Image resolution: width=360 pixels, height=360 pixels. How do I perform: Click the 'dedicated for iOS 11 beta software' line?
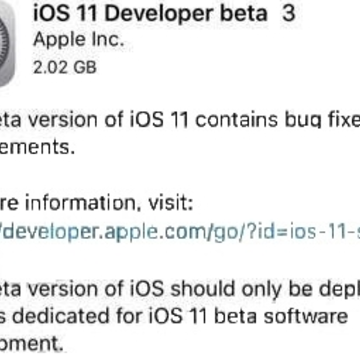tap(174, 316)
